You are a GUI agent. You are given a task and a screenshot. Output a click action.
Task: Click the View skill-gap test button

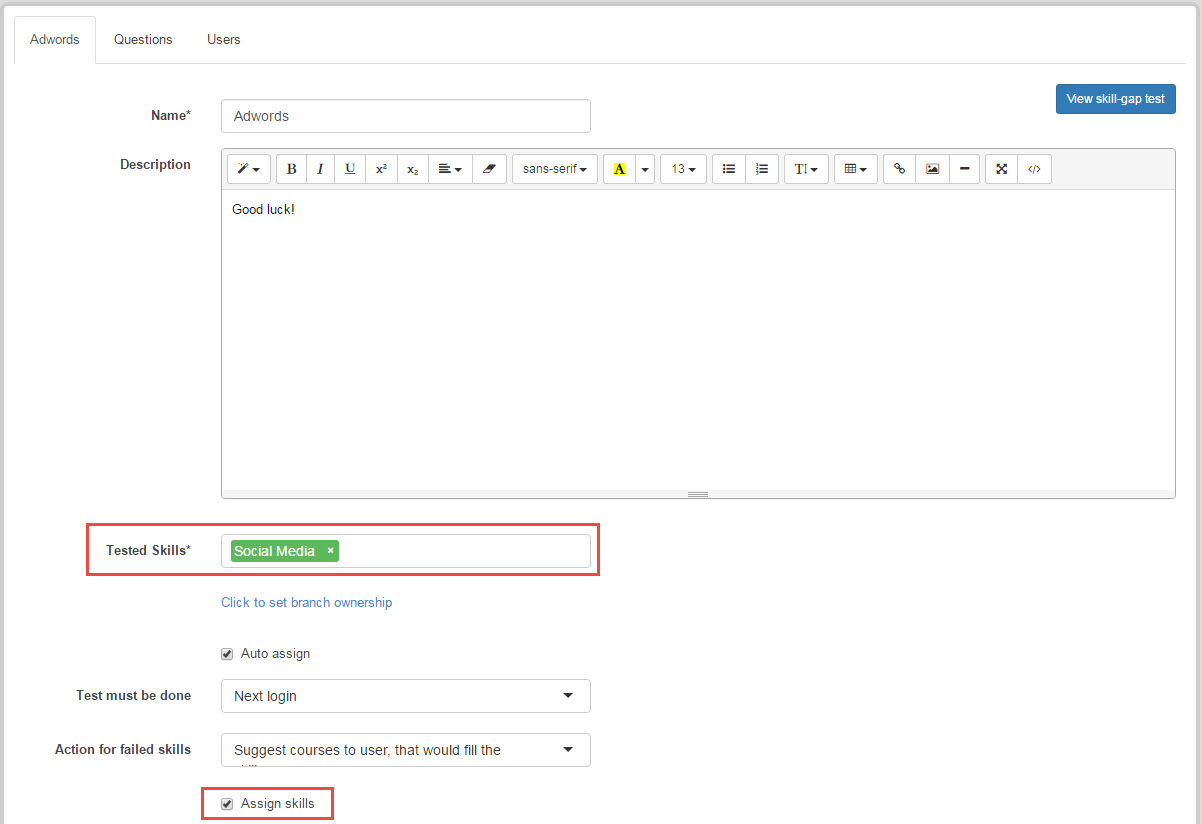[1116, 99]
